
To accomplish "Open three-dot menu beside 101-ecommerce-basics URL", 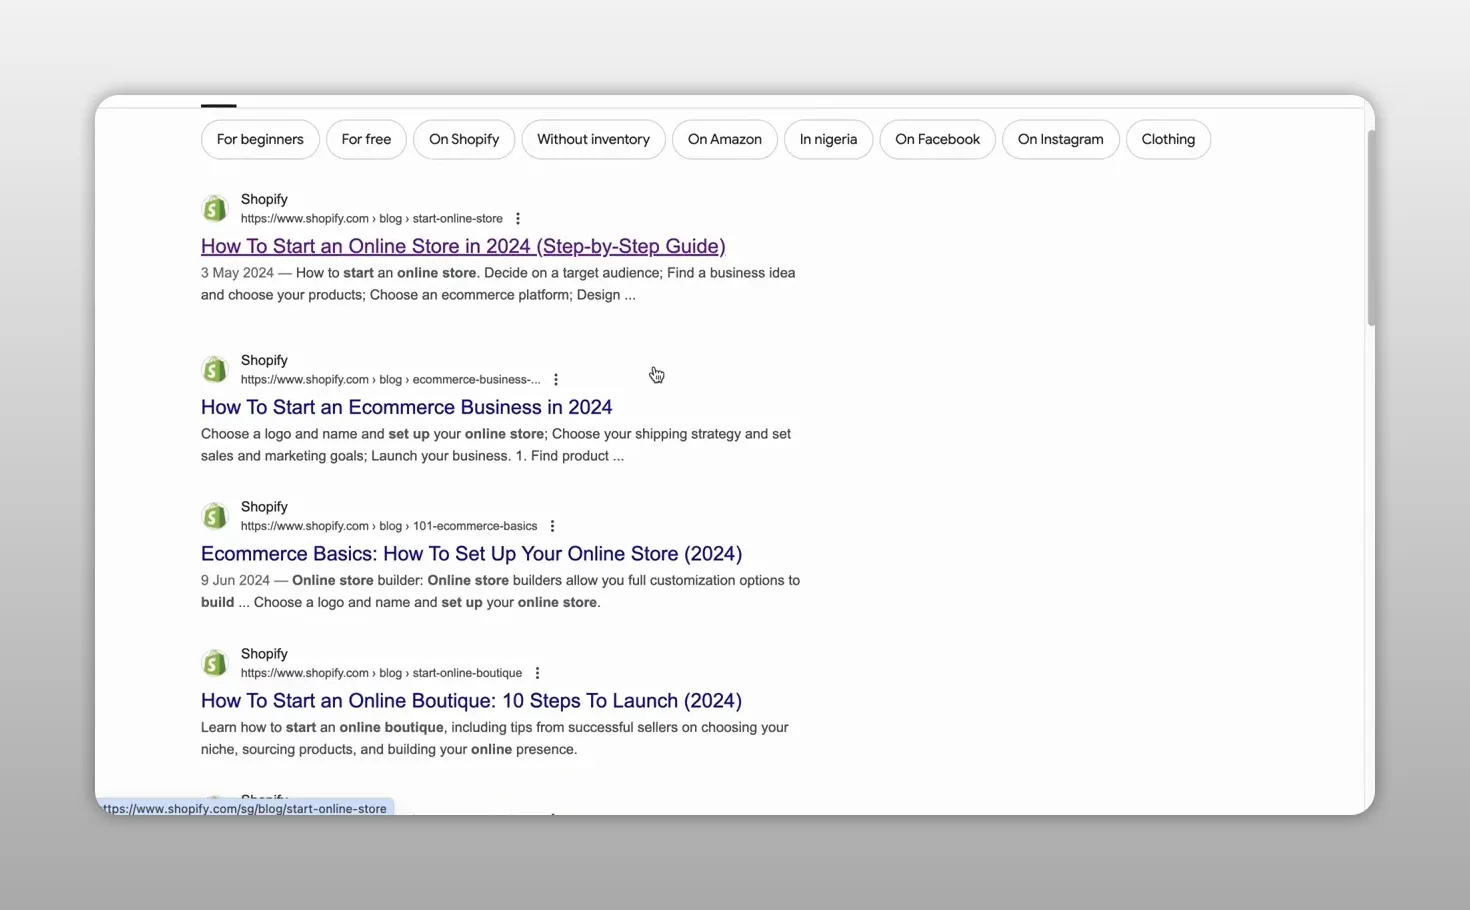I will (552, 526).
